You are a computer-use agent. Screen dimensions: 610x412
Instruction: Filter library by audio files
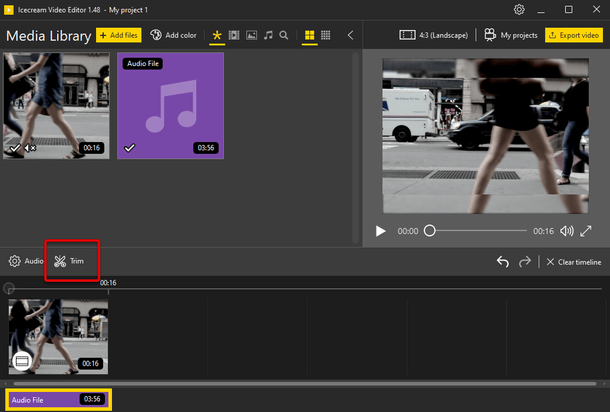tap(268, 35)
